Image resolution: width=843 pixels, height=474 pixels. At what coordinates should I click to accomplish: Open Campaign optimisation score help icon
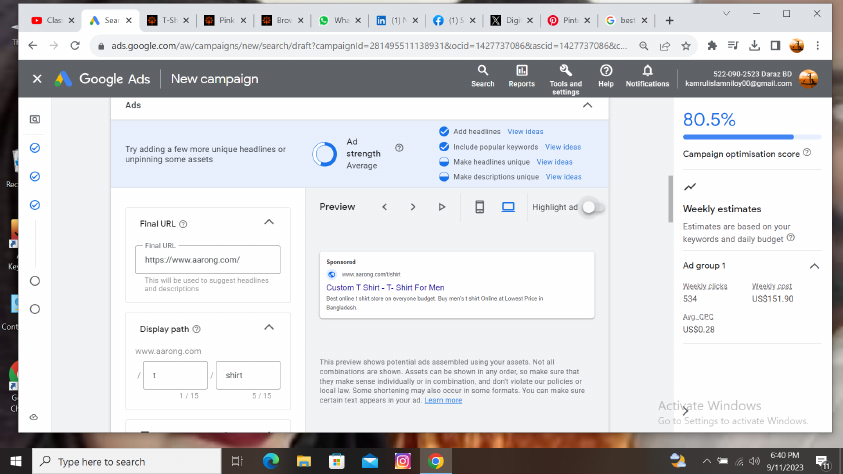tap(807, 153)
